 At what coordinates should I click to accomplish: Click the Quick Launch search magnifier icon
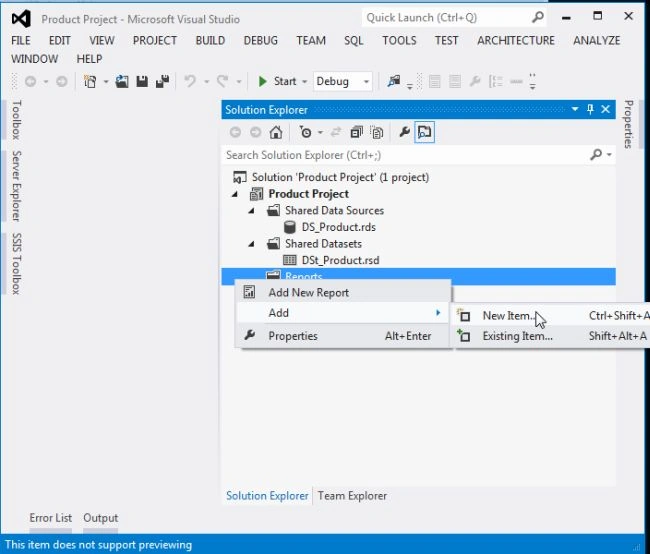pos(538,17)
